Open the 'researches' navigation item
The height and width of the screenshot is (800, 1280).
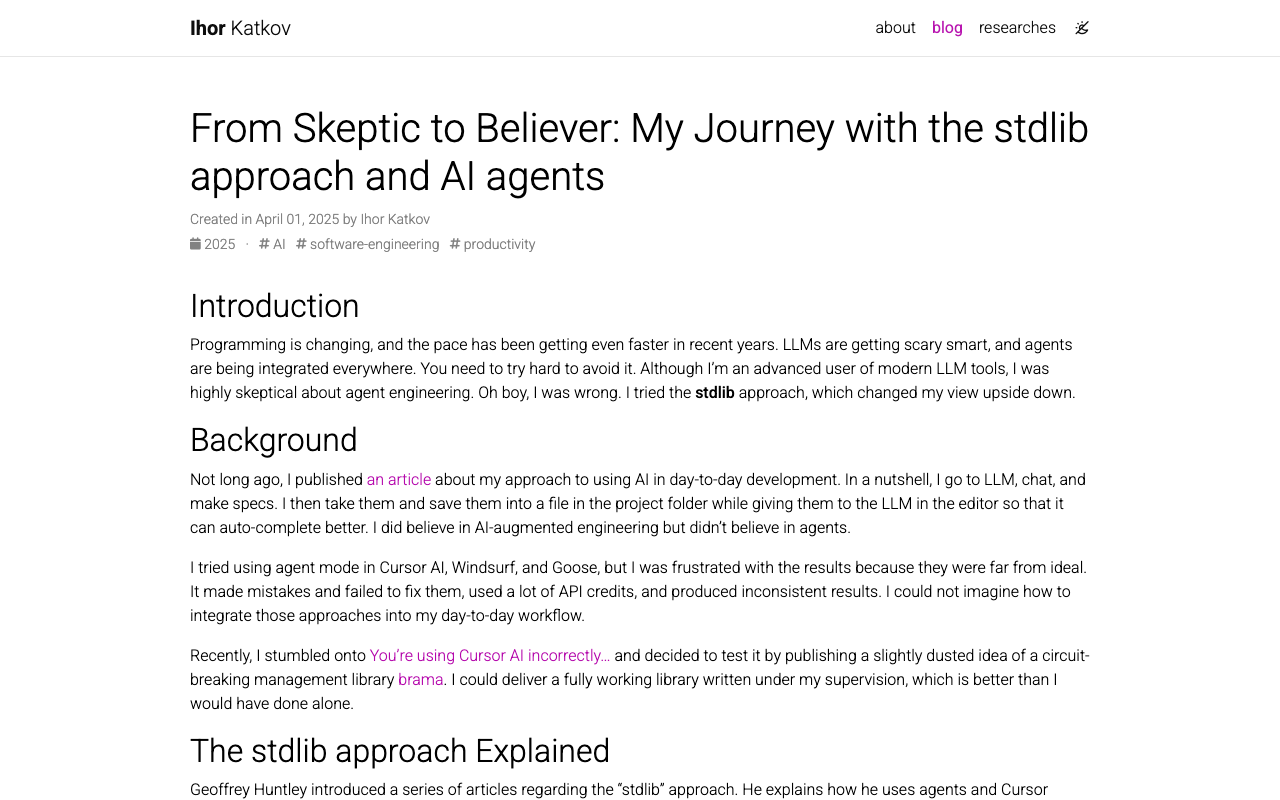pyautogui.click(x=1017, y=27)
